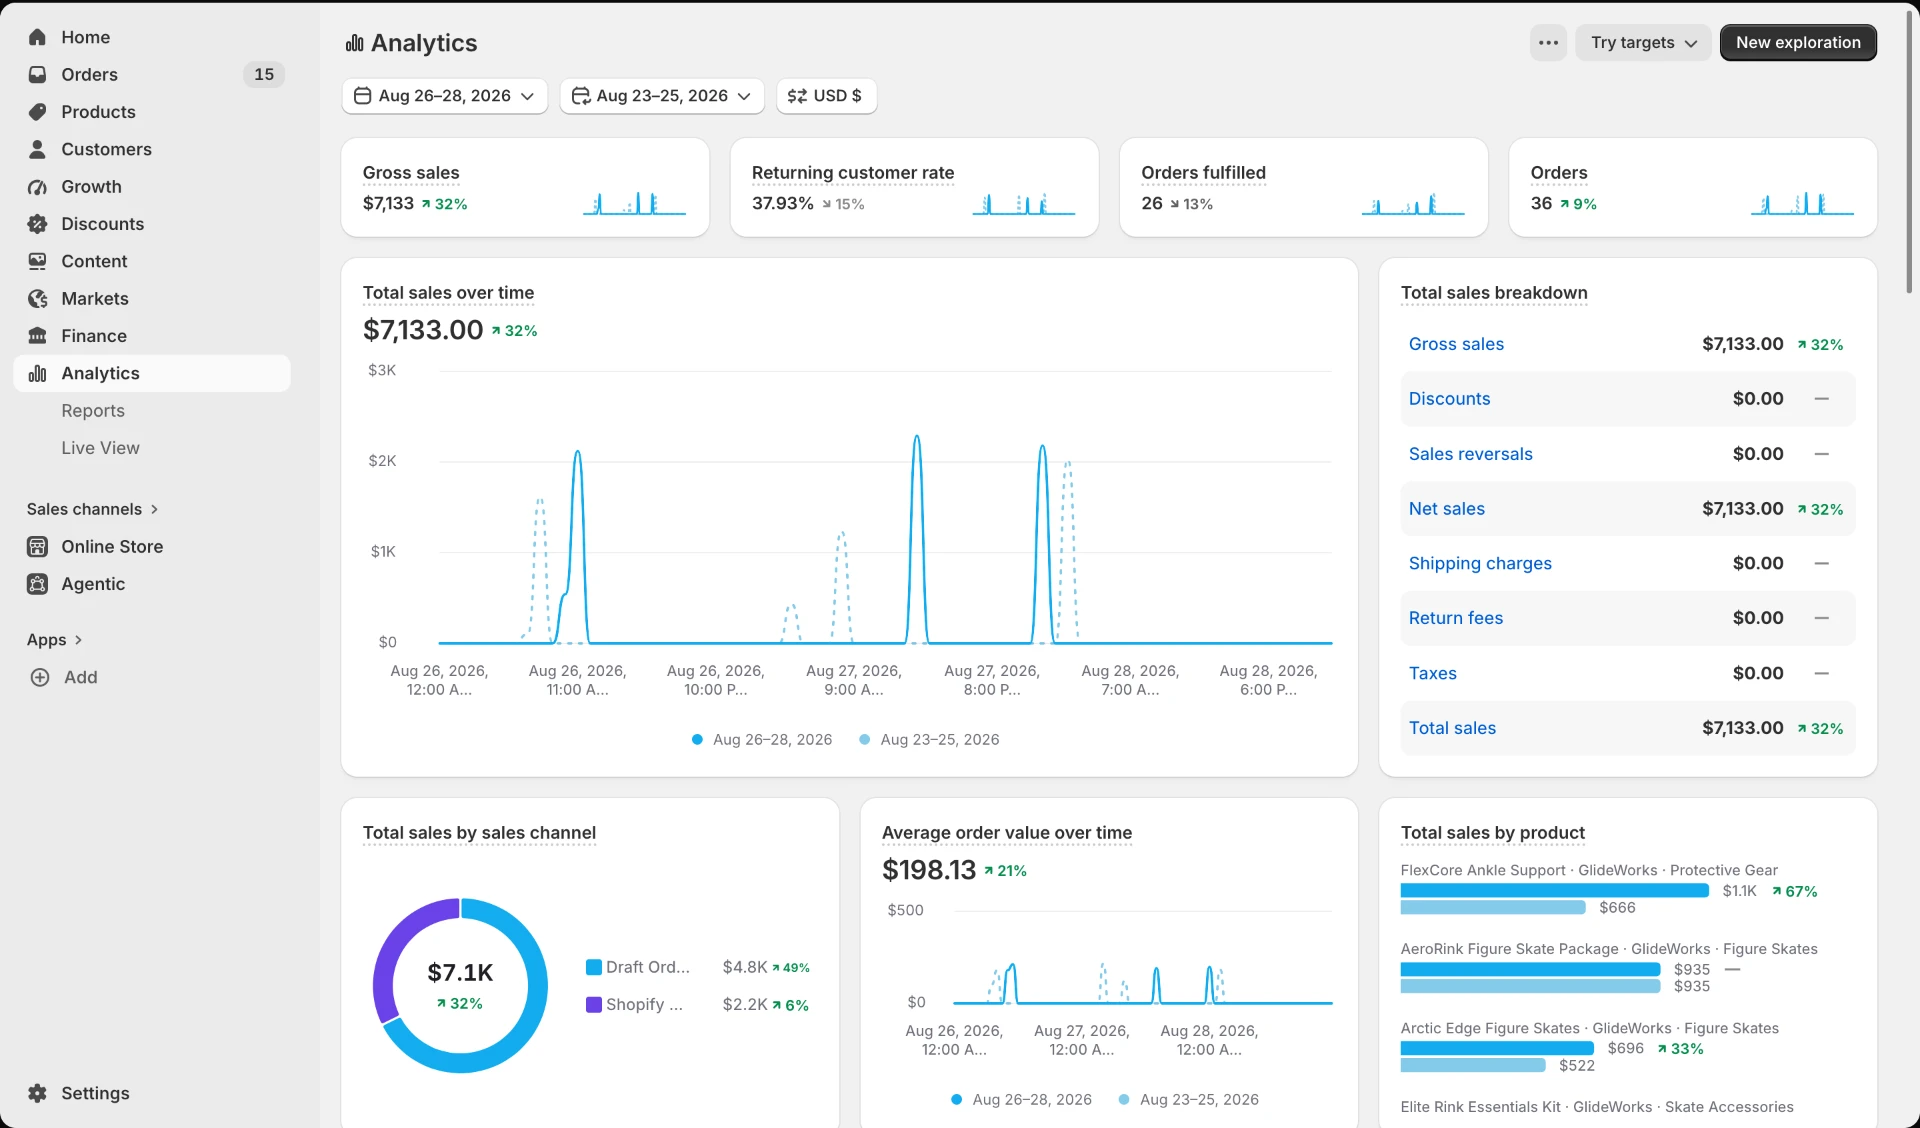Open the Sales reversals link
The width and height of the screenshot is (1920, 1128).
point(1470,454)
